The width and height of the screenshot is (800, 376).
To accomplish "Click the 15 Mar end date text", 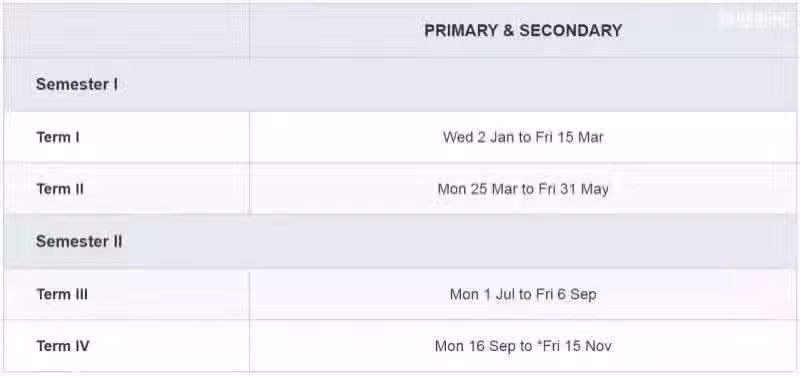I will 581,138.
